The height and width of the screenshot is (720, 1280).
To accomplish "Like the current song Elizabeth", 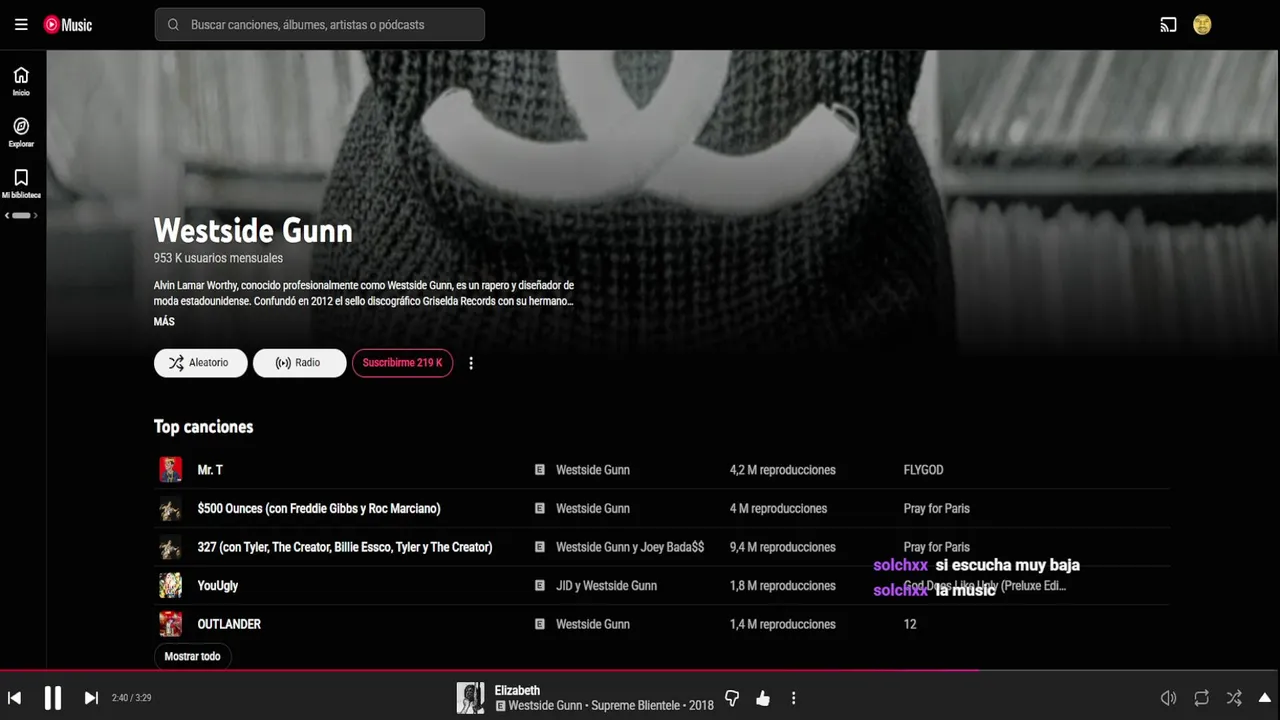I will pyautogui.click(x=763, y=698).
